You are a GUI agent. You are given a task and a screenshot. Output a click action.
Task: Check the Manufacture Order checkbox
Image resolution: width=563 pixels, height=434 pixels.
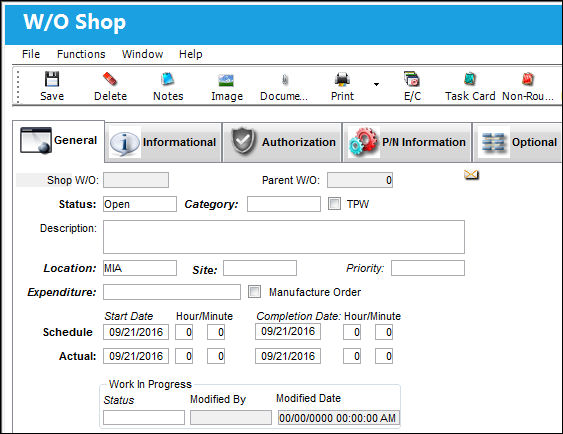tap(254, 291)
